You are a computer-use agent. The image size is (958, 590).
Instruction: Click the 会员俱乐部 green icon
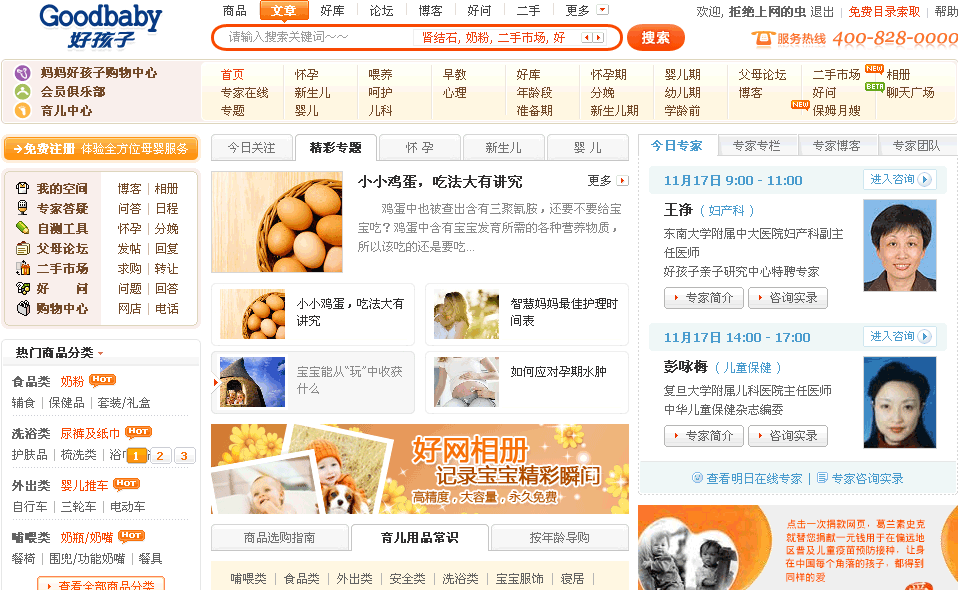(x=23, y=92)
